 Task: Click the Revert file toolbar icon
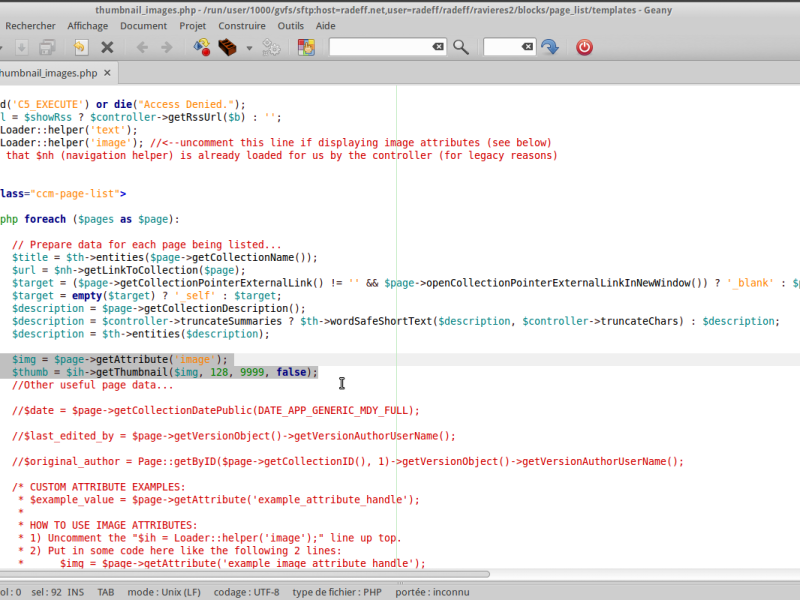pos(81,47)
